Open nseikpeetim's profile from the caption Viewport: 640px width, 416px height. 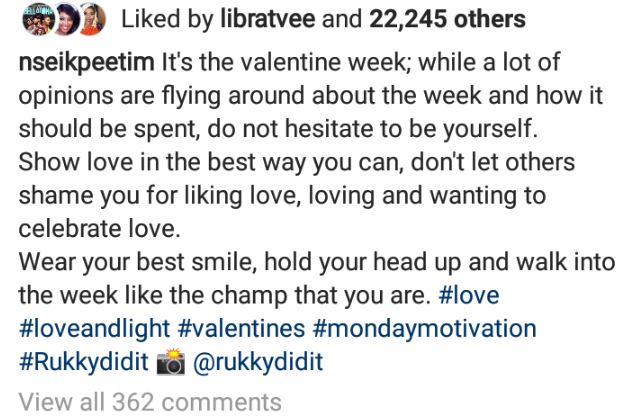click(87, 63)
